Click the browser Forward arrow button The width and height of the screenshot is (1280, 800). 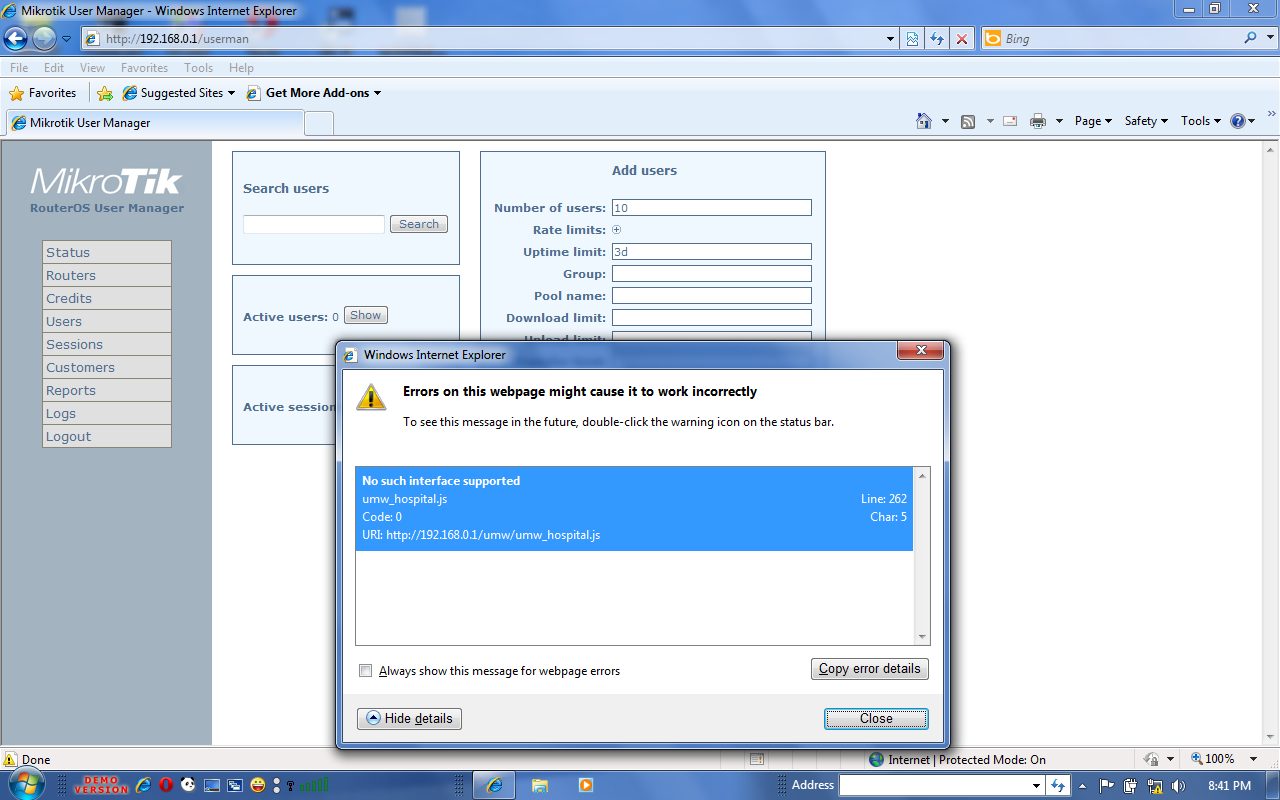click(x=44, y=39)
